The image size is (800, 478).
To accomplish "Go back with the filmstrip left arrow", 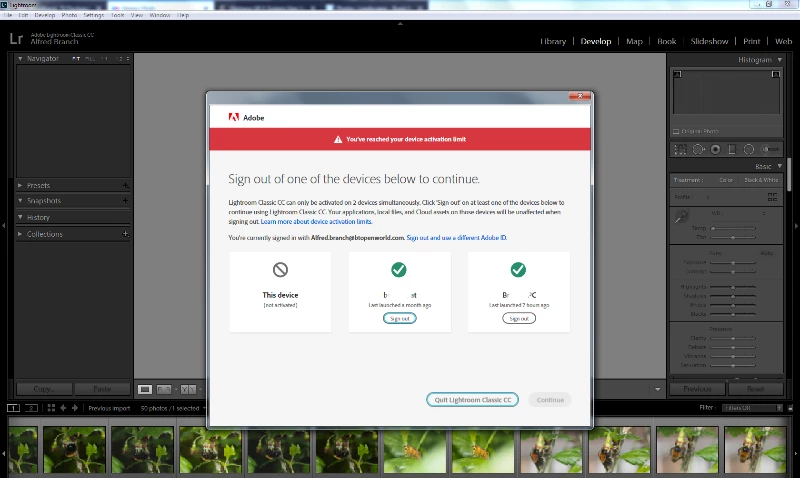I will [63, 408].
